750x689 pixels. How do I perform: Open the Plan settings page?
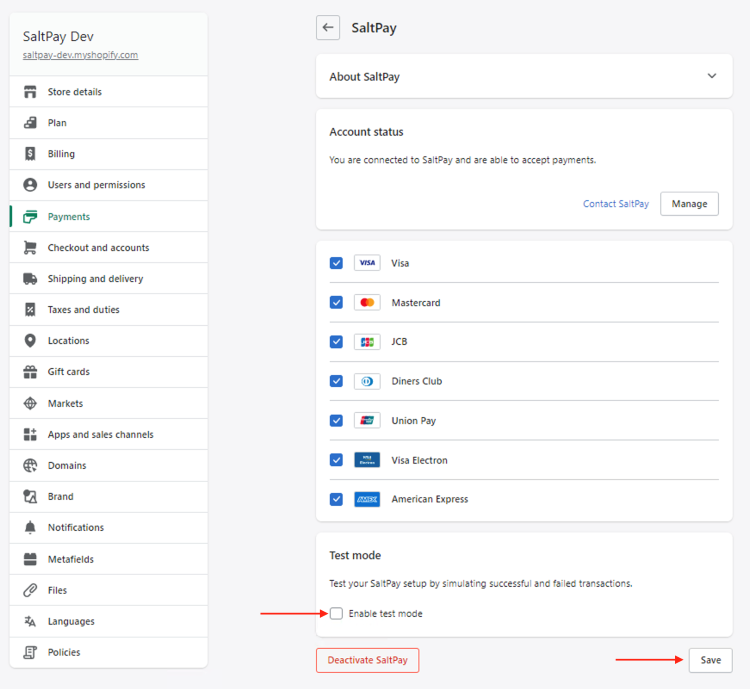(x=109, y=122)
